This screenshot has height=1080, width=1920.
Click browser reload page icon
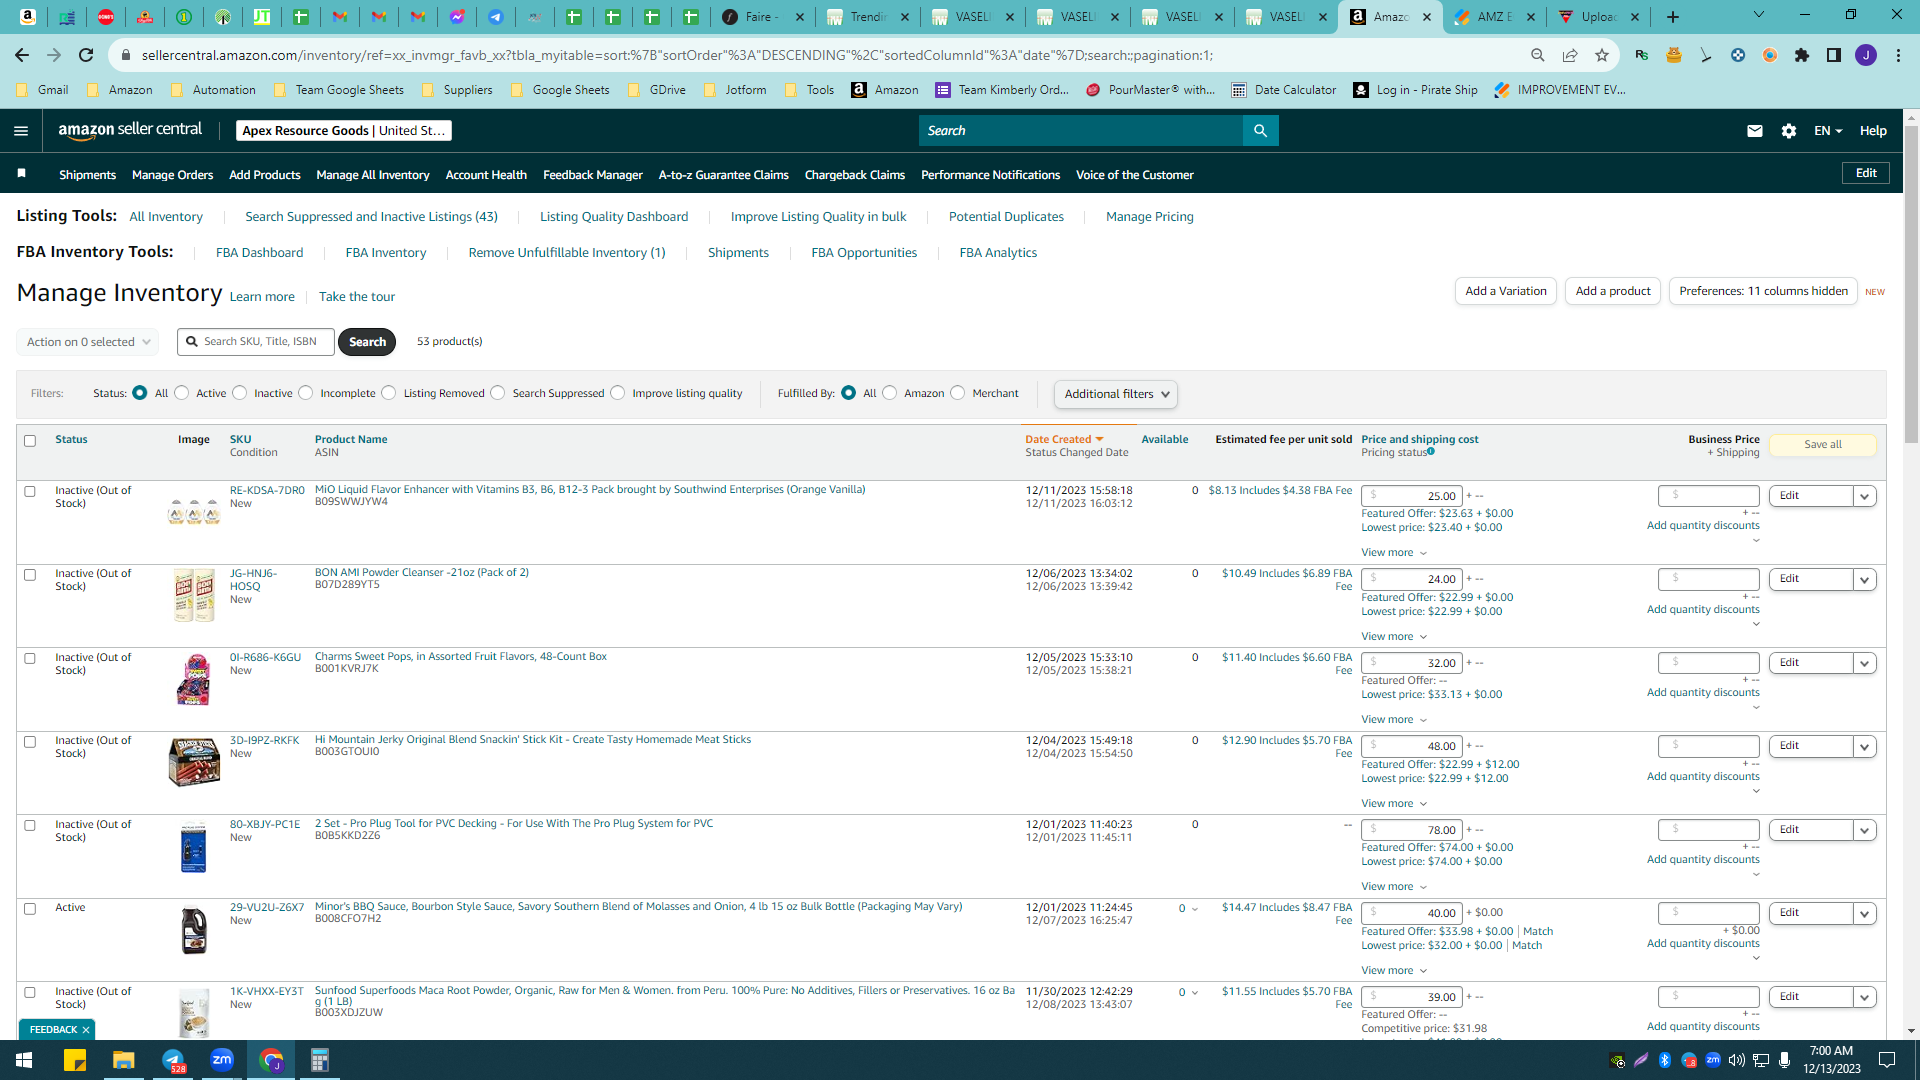tap(86, 55)
